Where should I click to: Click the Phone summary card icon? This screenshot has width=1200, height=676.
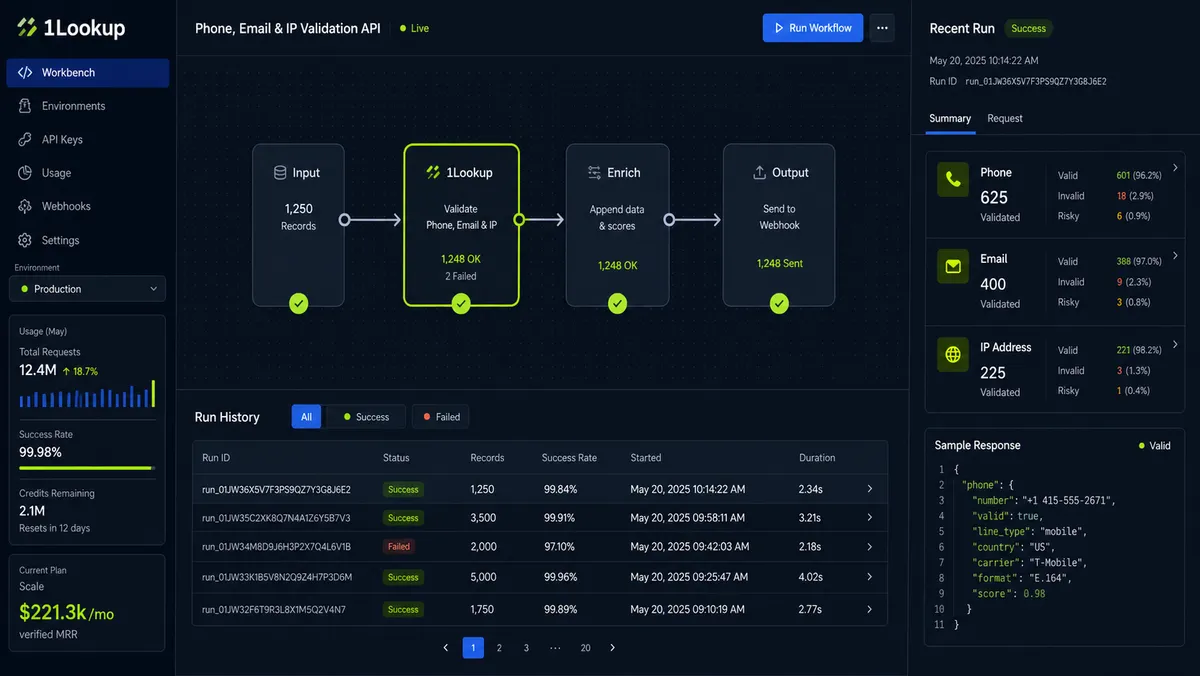953,181
